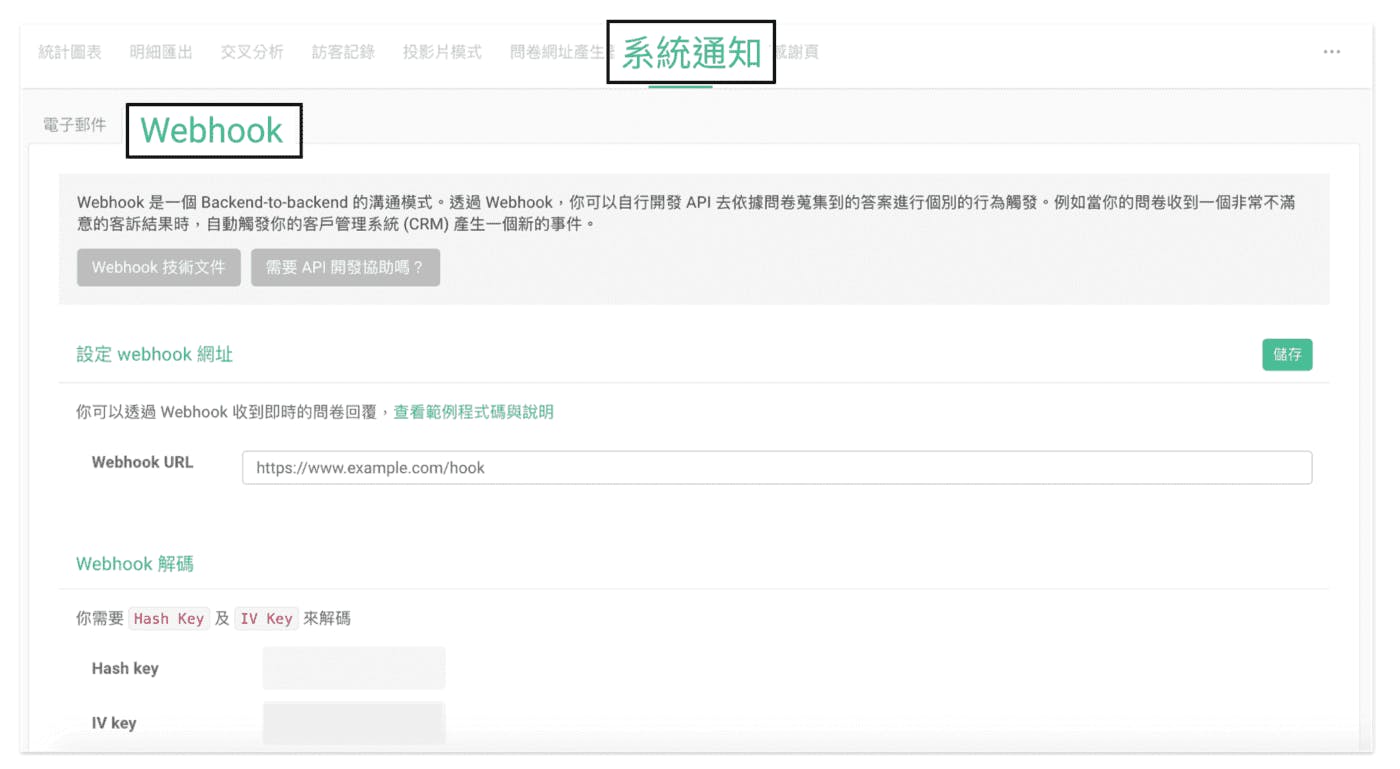The width and height of the screenshot is (1400, 769).
Task: Open the more options ellipsis menu
Action: point(1331,52)
